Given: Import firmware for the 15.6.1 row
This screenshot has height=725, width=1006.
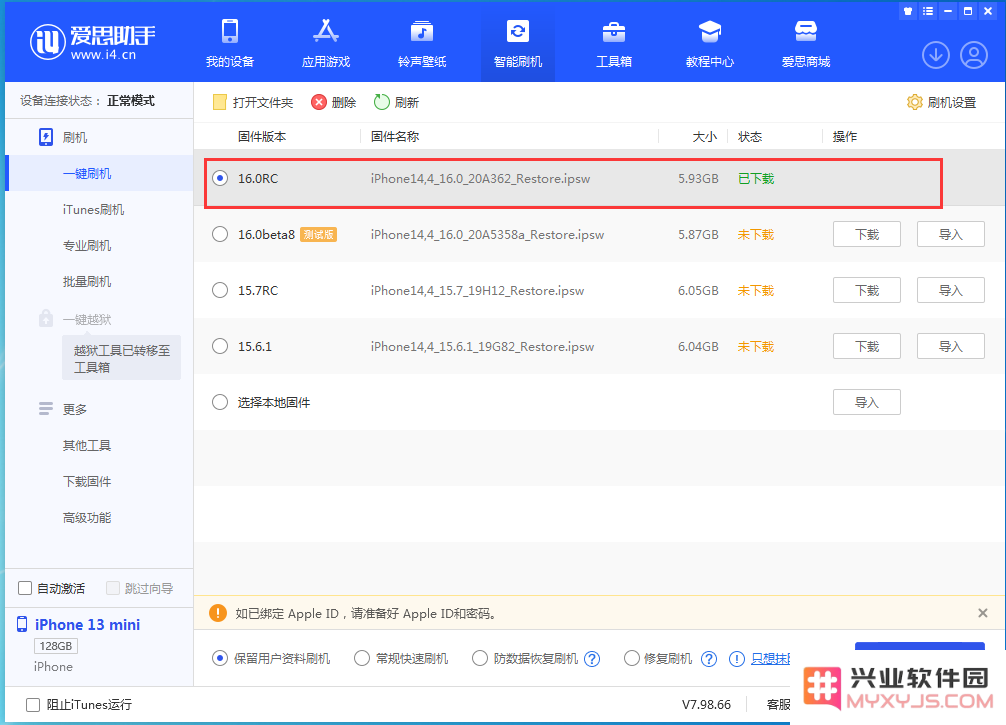Looking at the screenshot, I should coord(951,346).
